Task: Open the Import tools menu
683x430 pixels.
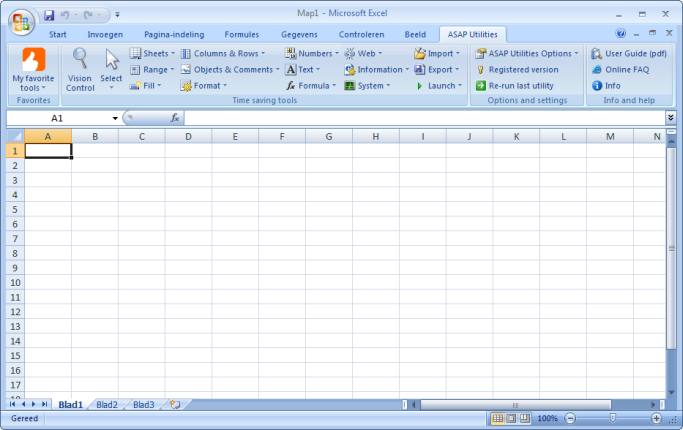Action: (437, 54)
